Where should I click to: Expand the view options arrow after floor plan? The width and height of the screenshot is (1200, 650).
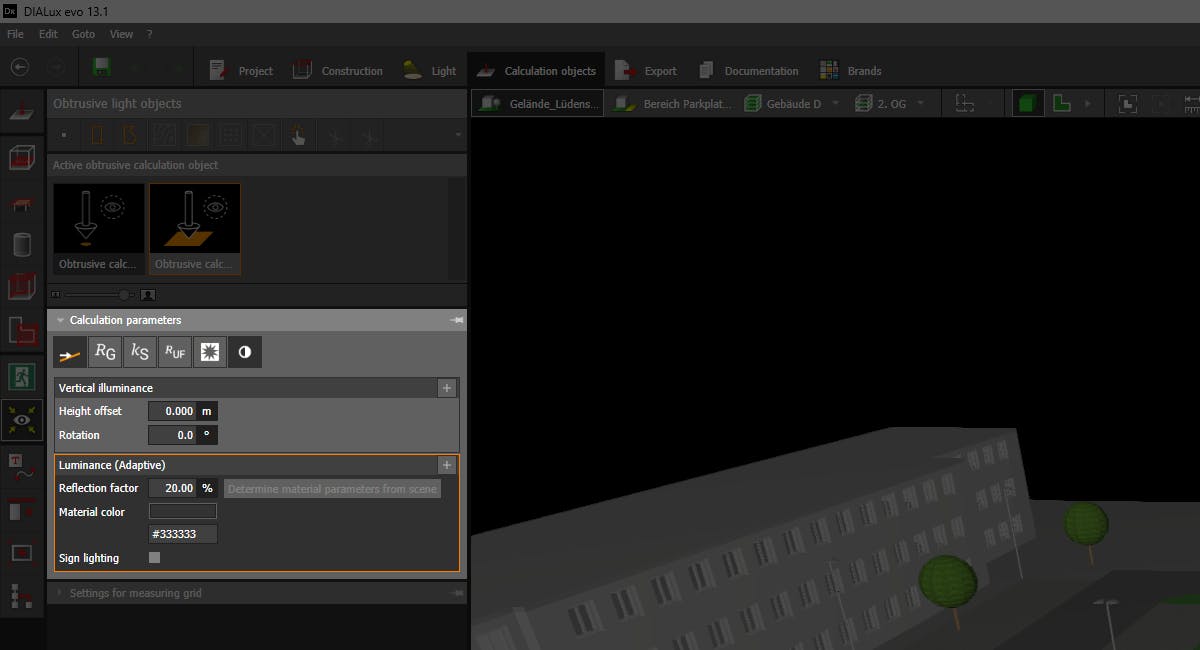pyautogui.click(x=1088, y=103)
